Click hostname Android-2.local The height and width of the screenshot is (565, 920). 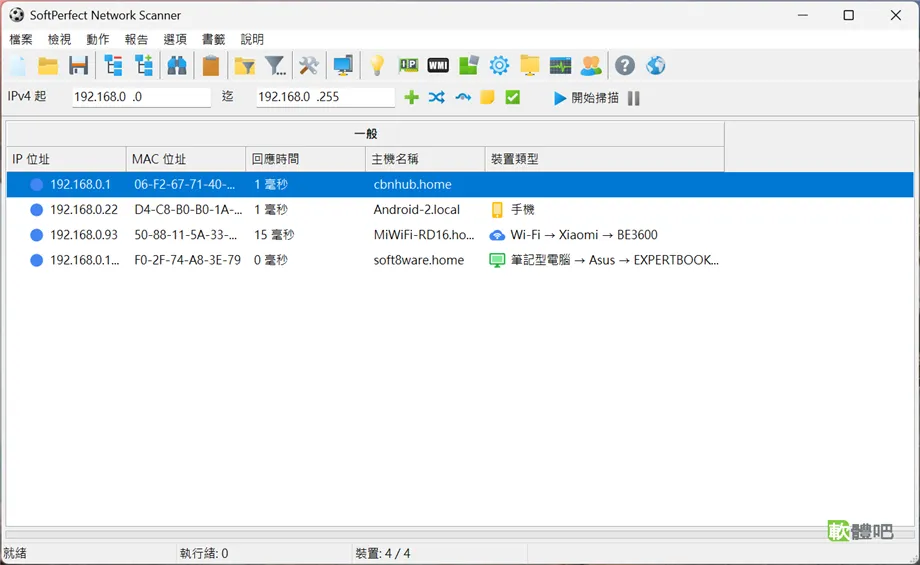pyautogui.click(x=417, y=209)
